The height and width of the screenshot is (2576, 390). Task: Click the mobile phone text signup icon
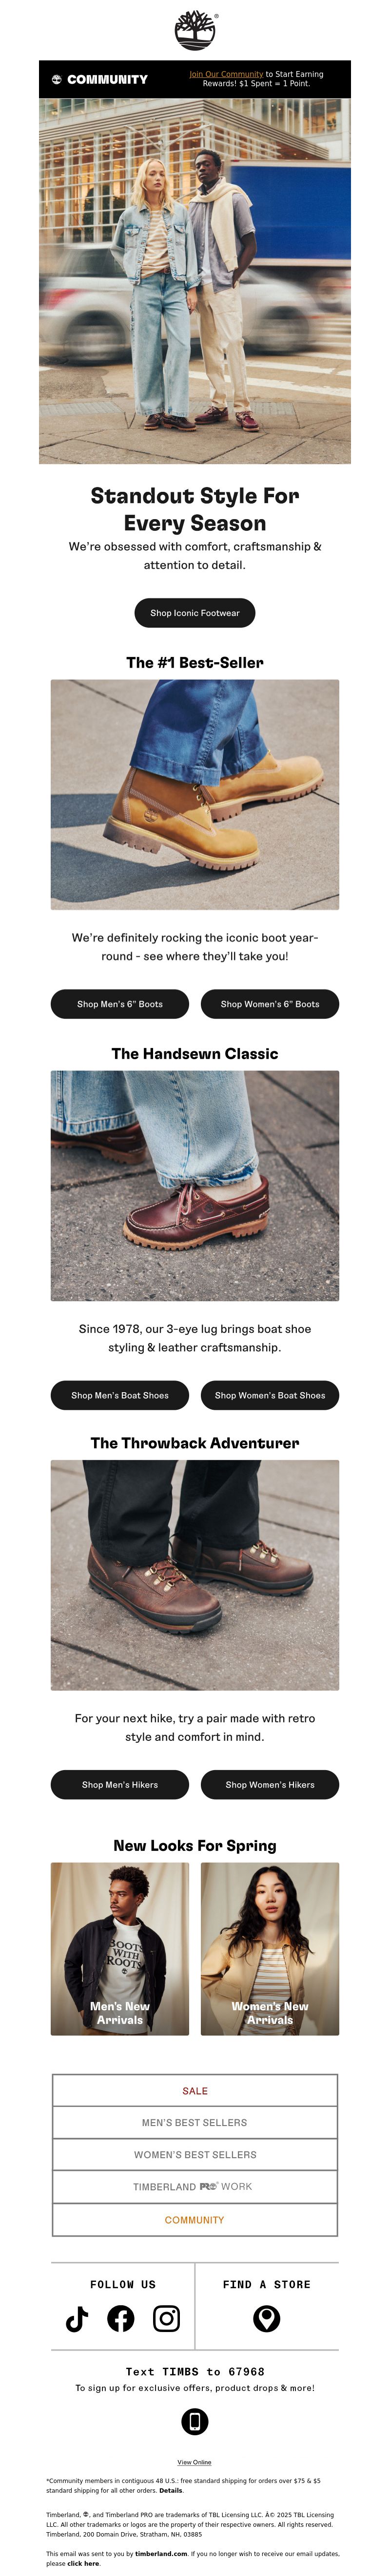click(x=195, y=2421)
